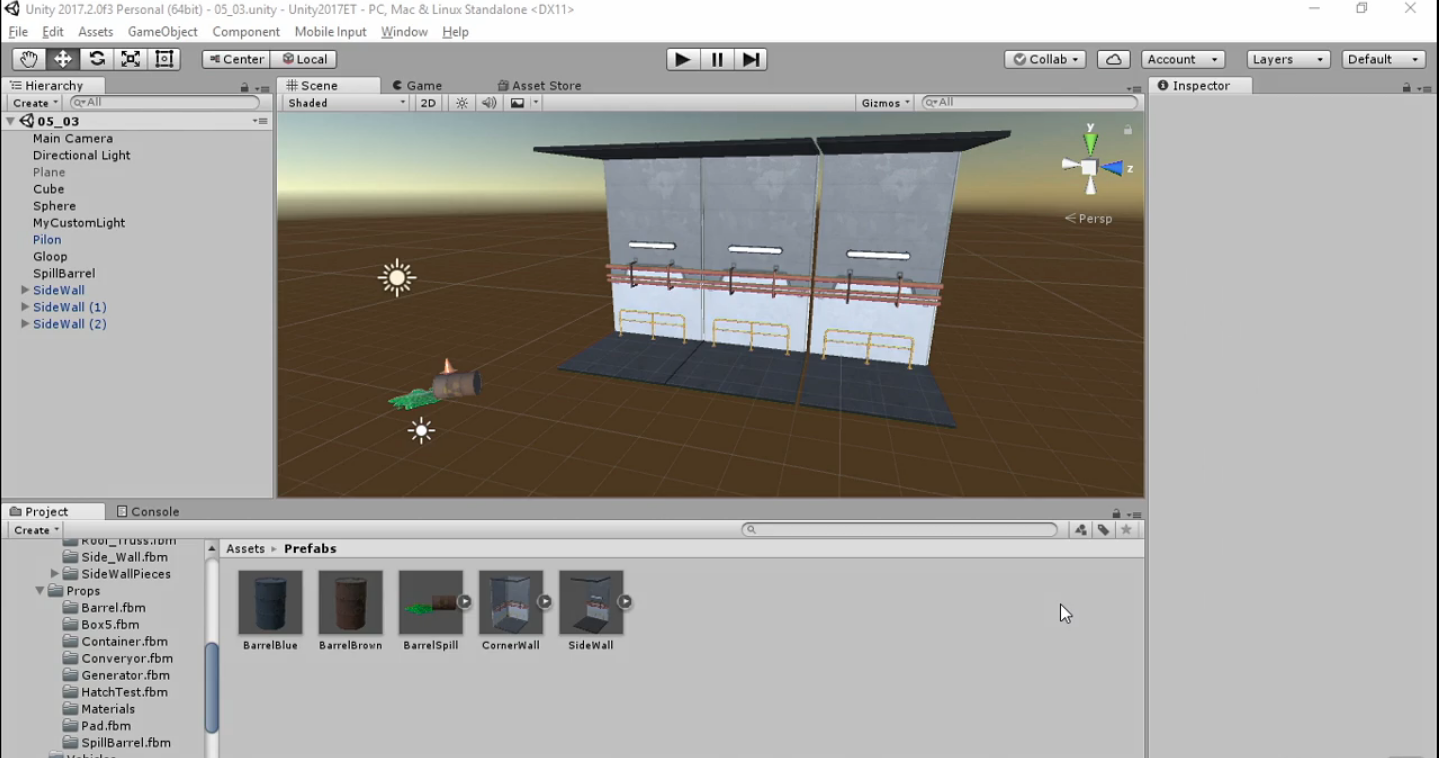
Task: Click the blue Z axis of gizmo
Action: coord(1113,168)
